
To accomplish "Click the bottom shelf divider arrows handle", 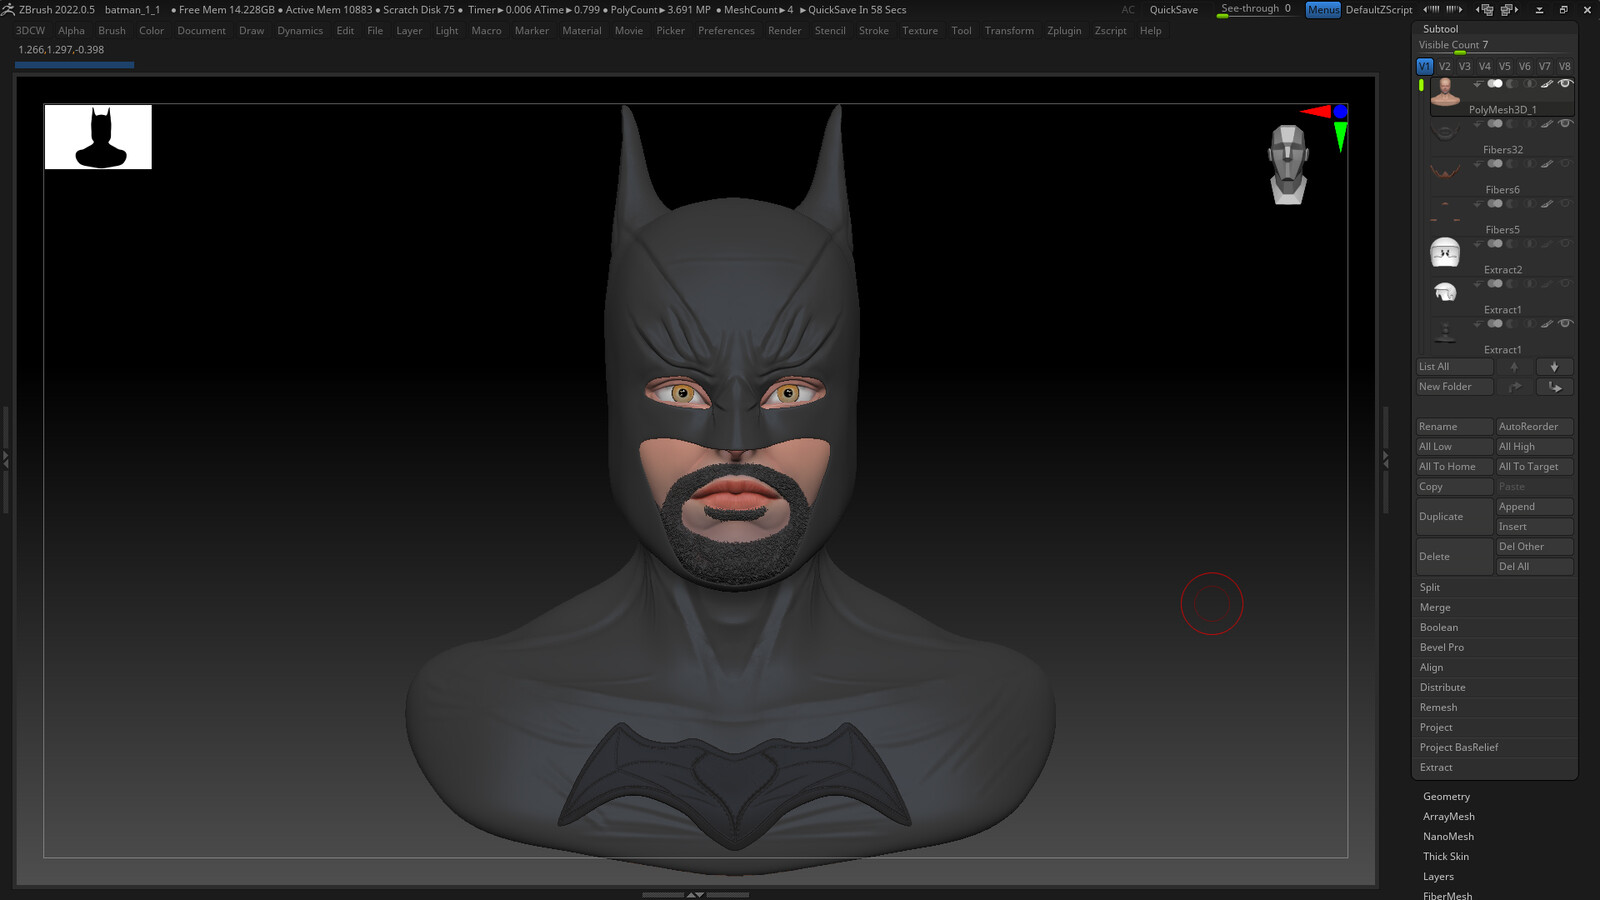I will pos(695,895).
